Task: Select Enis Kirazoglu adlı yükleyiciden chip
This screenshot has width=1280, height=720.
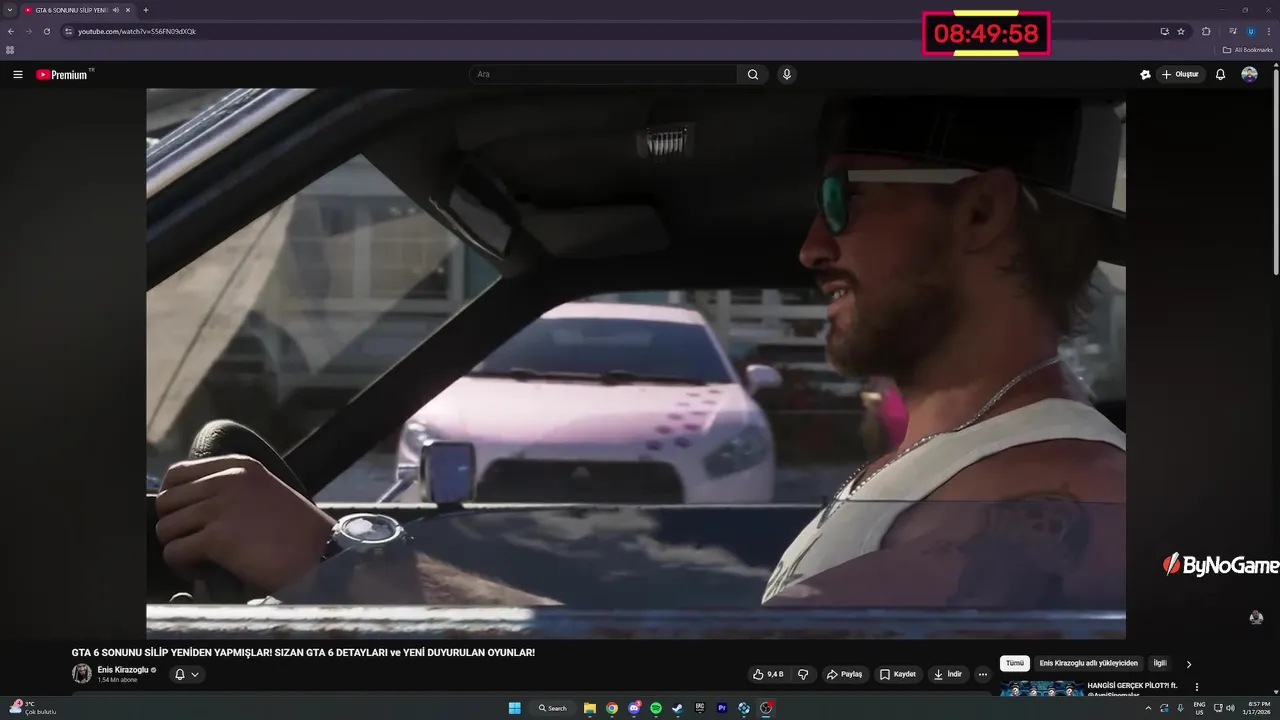Action: click(1088, 663)
